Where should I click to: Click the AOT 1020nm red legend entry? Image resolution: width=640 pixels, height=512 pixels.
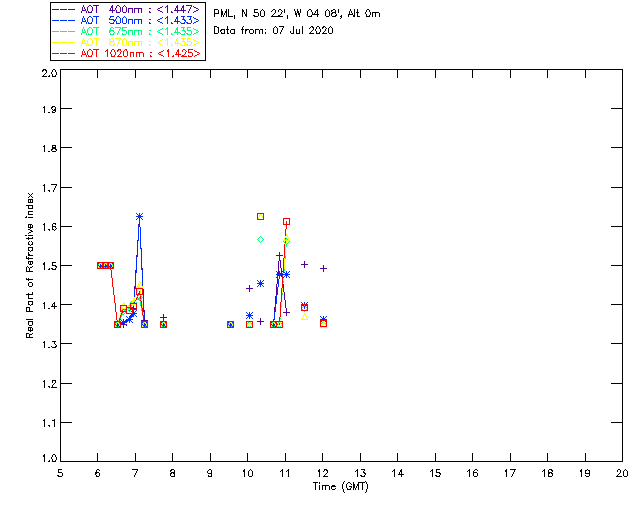tap(126, 53)
